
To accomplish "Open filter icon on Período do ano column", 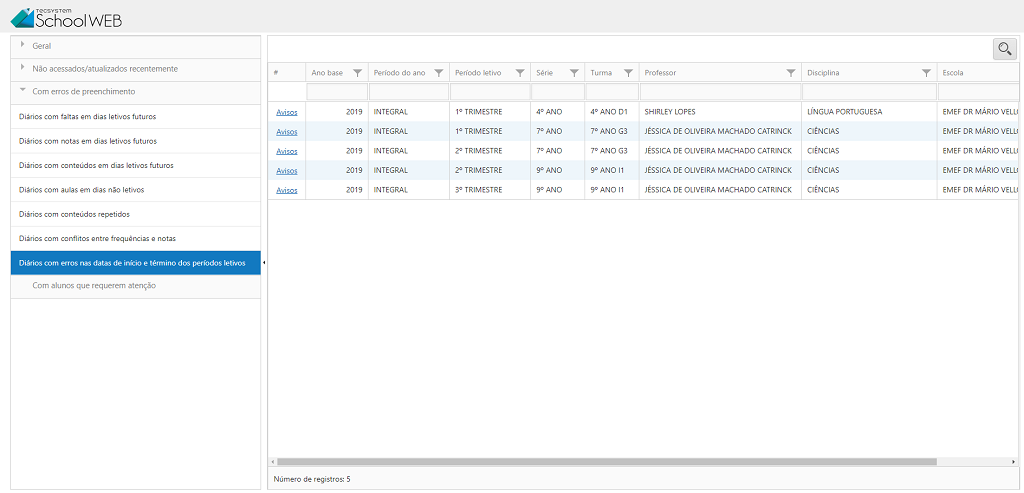I will [439, 73].
